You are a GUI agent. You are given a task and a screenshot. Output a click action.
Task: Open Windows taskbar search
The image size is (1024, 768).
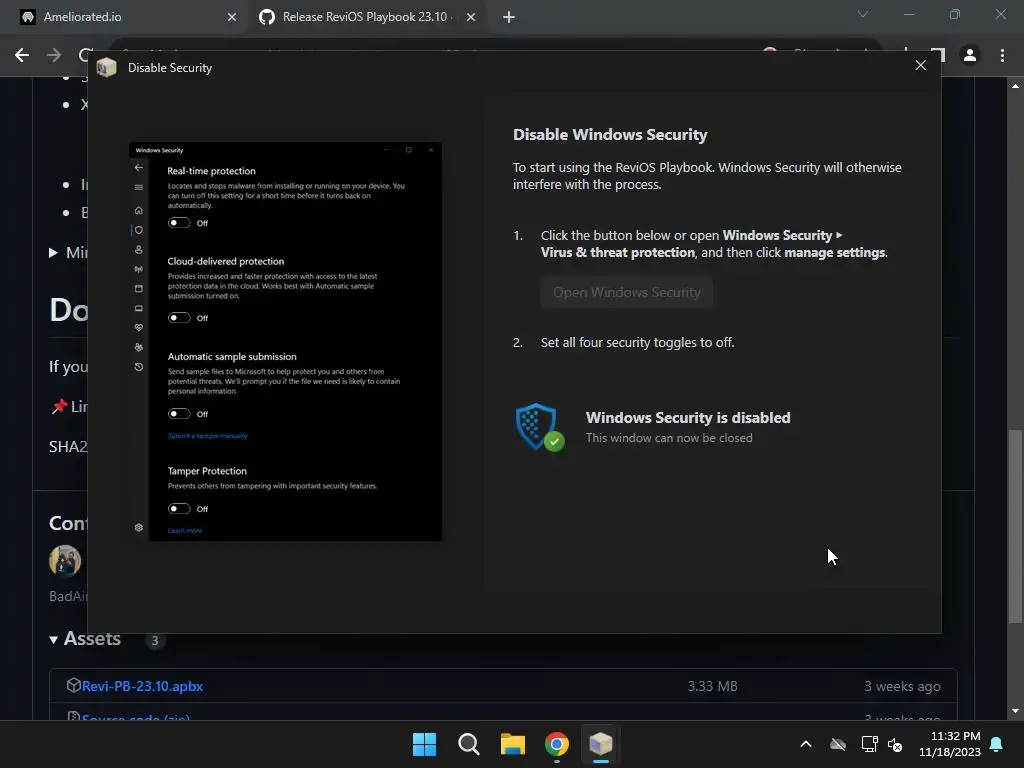(x=468, y=744)
